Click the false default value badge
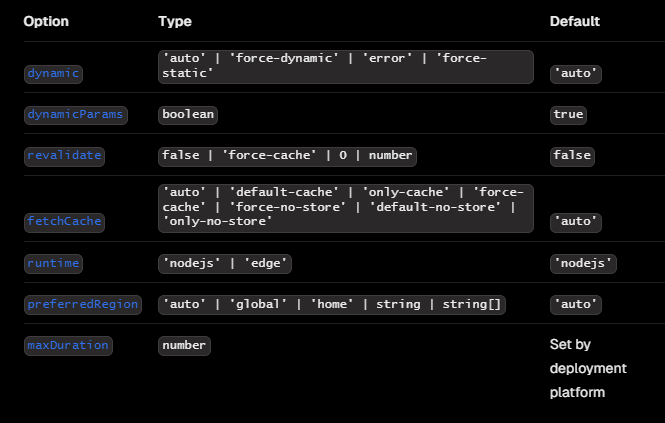 tap(572, 156)
